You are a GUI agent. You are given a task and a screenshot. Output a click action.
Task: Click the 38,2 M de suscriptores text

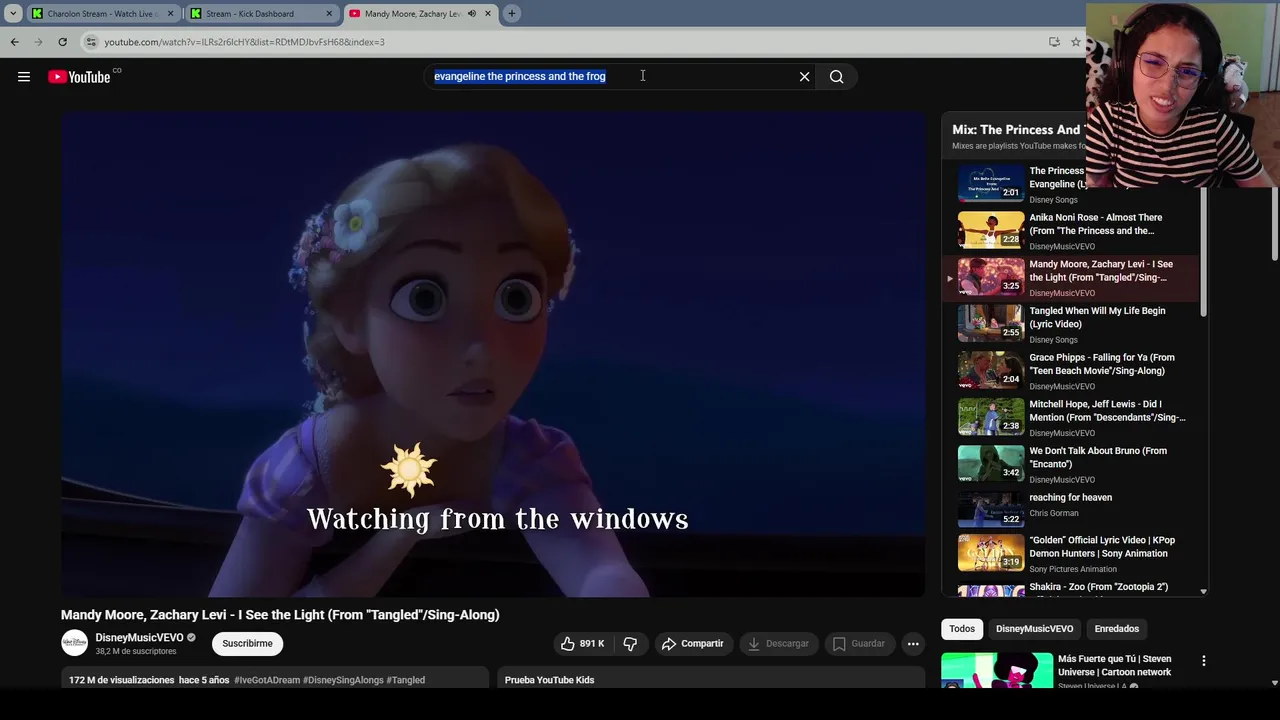coord(136,651)
